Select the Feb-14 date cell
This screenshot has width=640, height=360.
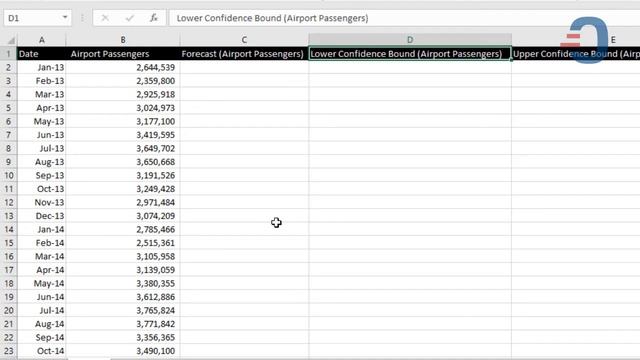tap(41, 242)
